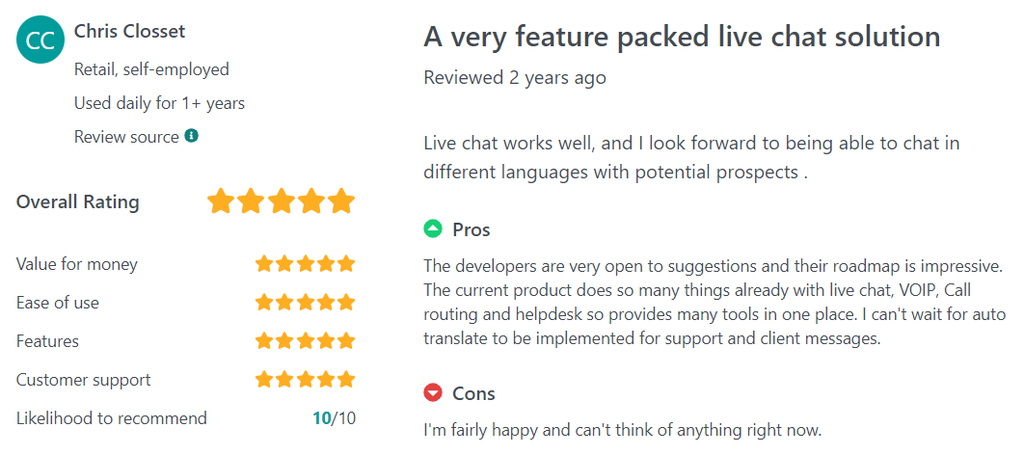Open reviewer name Chris Closset

point(130,31)
